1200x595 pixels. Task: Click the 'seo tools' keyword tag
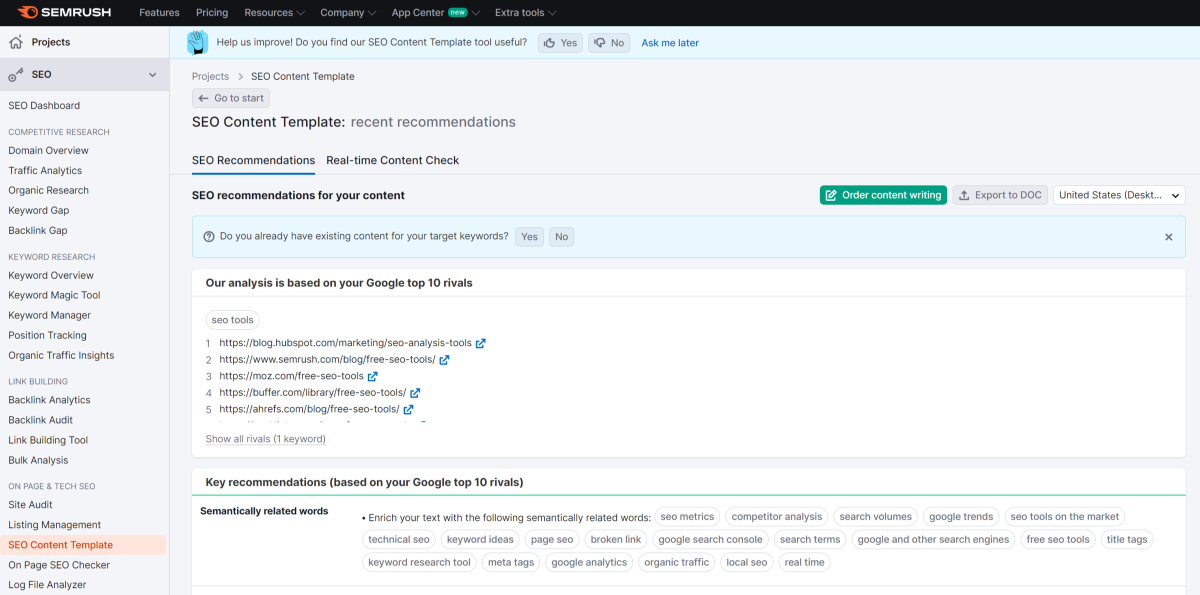click(233, 320)
